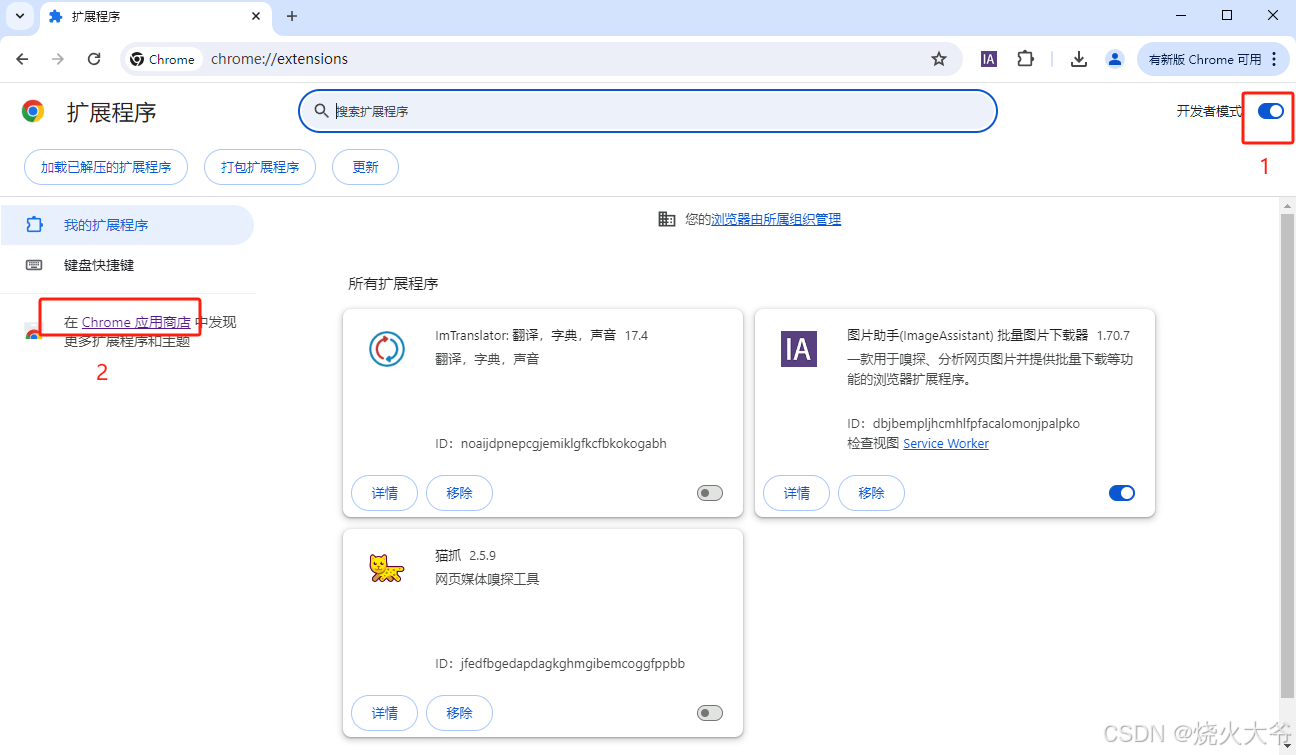This screenshot has height=755, width=1296.
Task: Click the search magnifier icon
Action: pyautogui.click(x=321, y=111)
